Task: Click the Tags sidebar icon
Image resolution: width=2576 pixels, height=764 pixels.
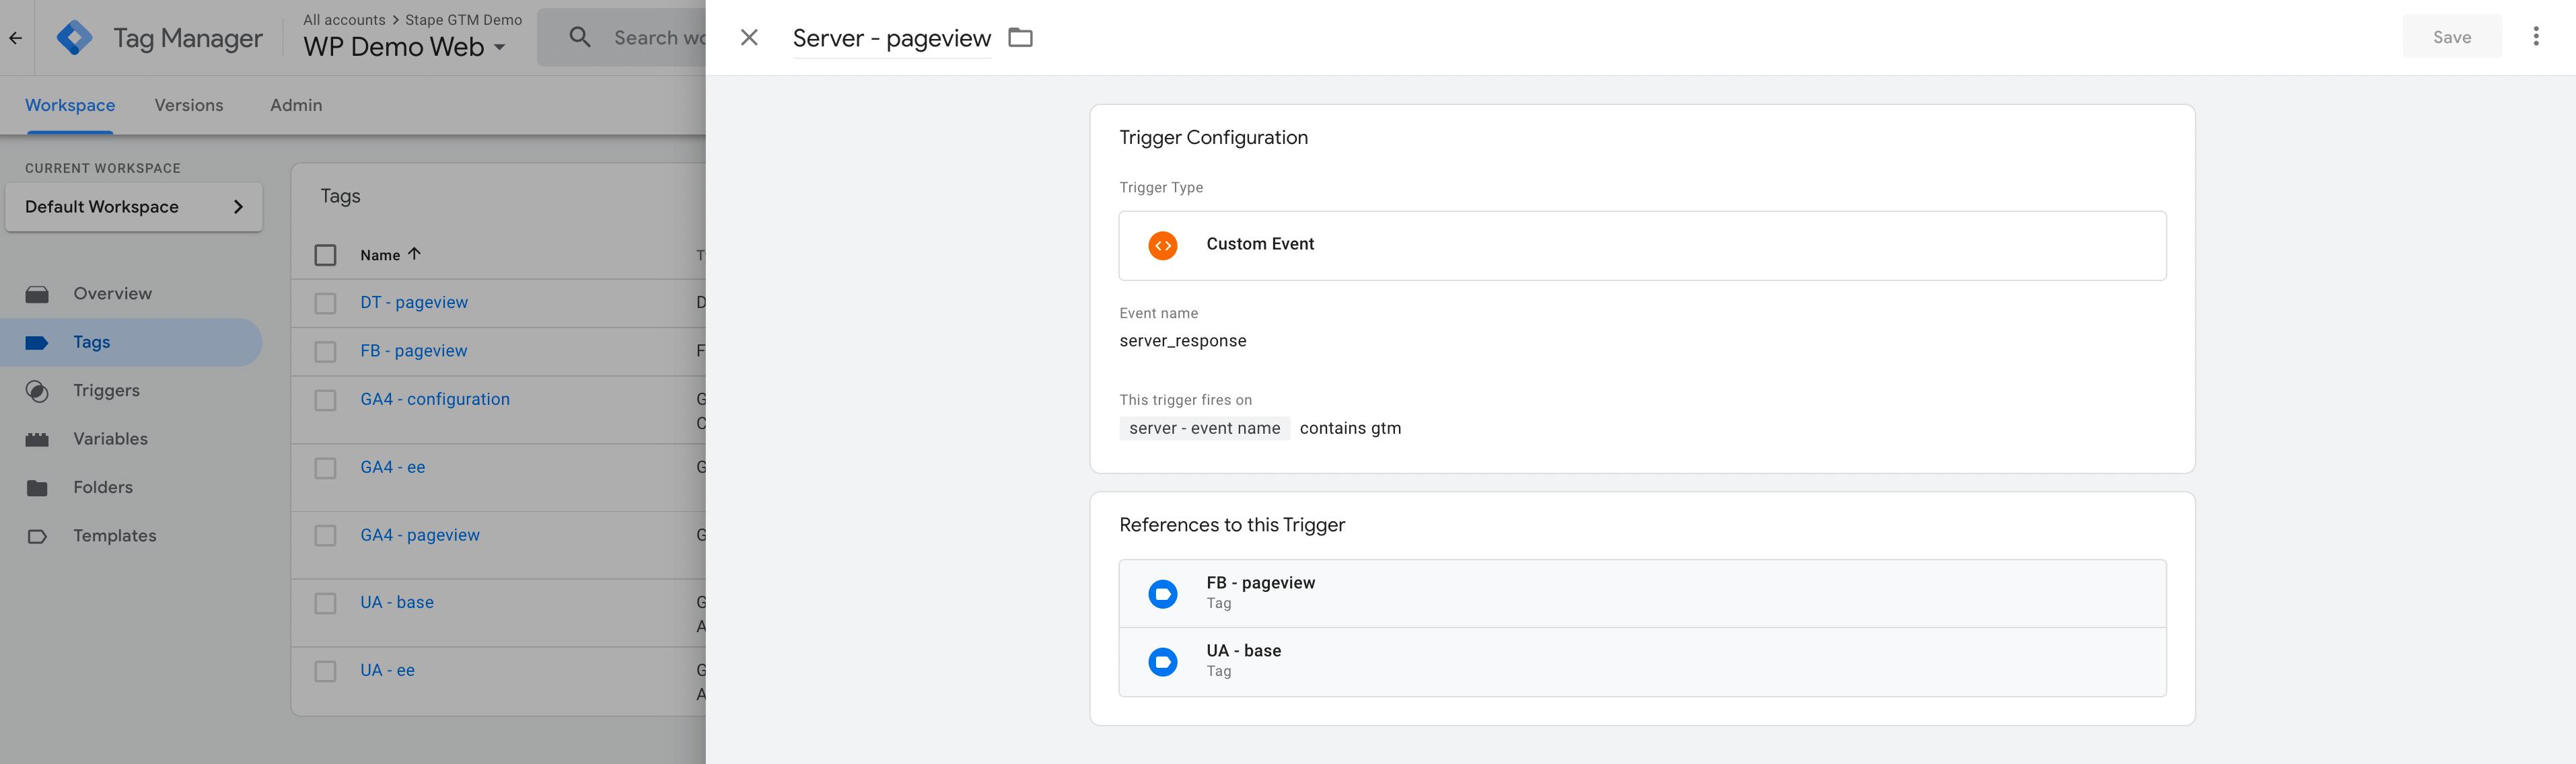Action: point(37,343)
